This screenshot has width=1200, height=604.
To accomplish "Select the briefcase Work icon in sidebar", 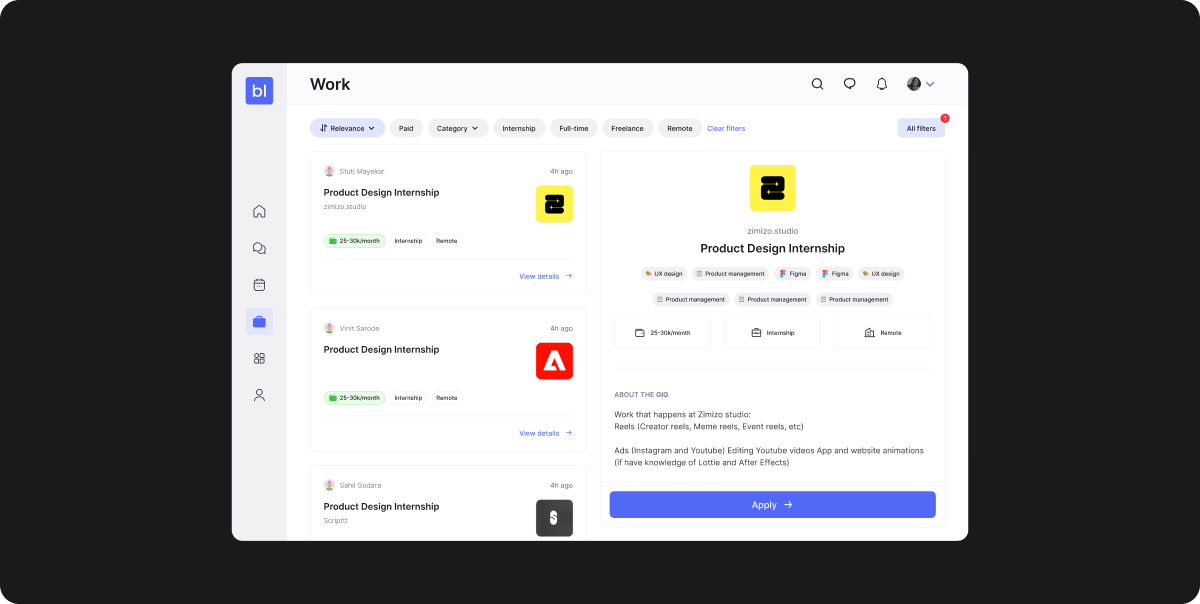I will (259, 321).
